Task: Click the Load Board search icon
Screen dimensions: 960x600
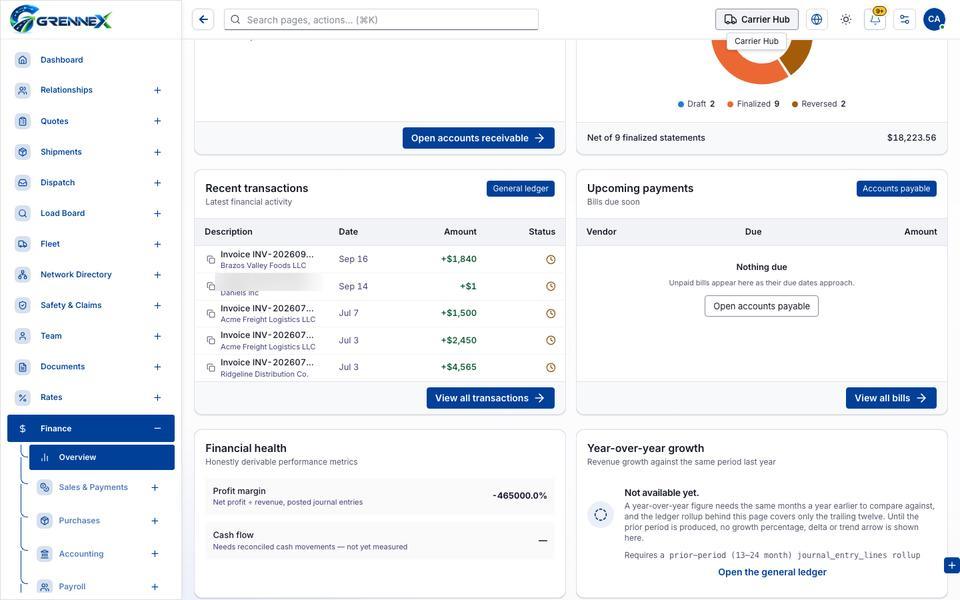Action: (23, 213)
